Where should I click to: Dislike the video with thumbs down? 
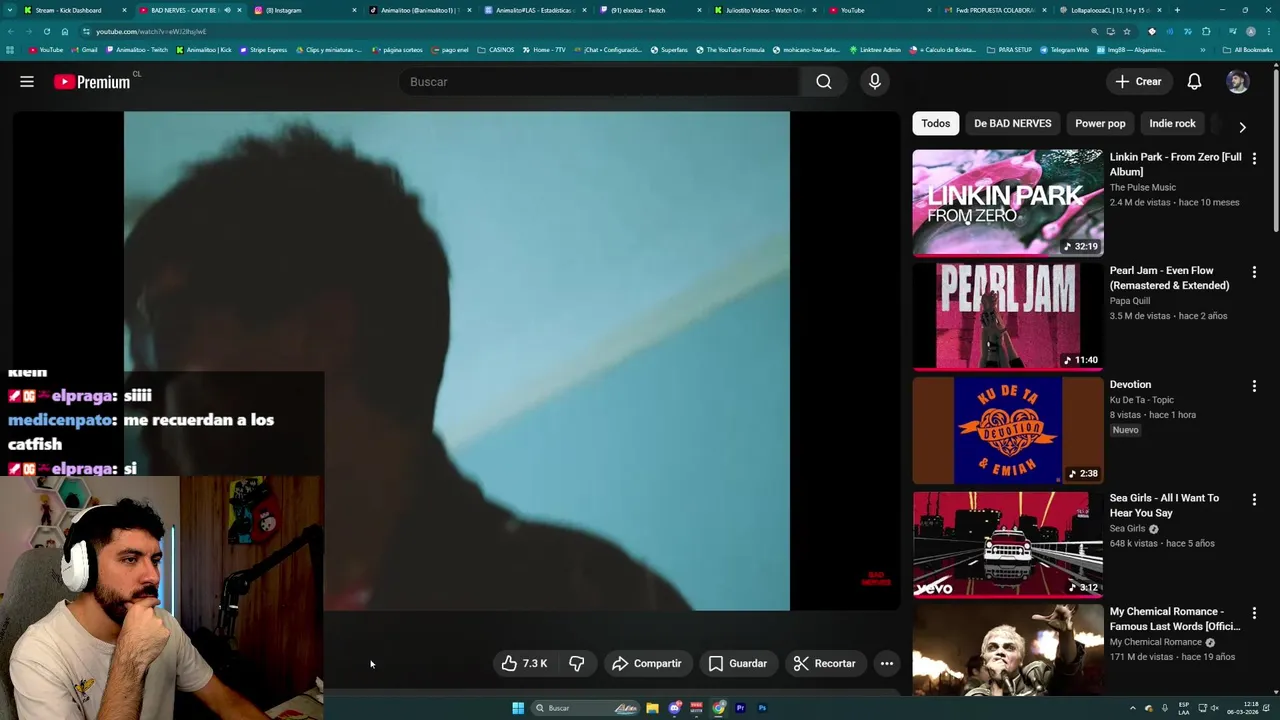[x=576, y=663]
